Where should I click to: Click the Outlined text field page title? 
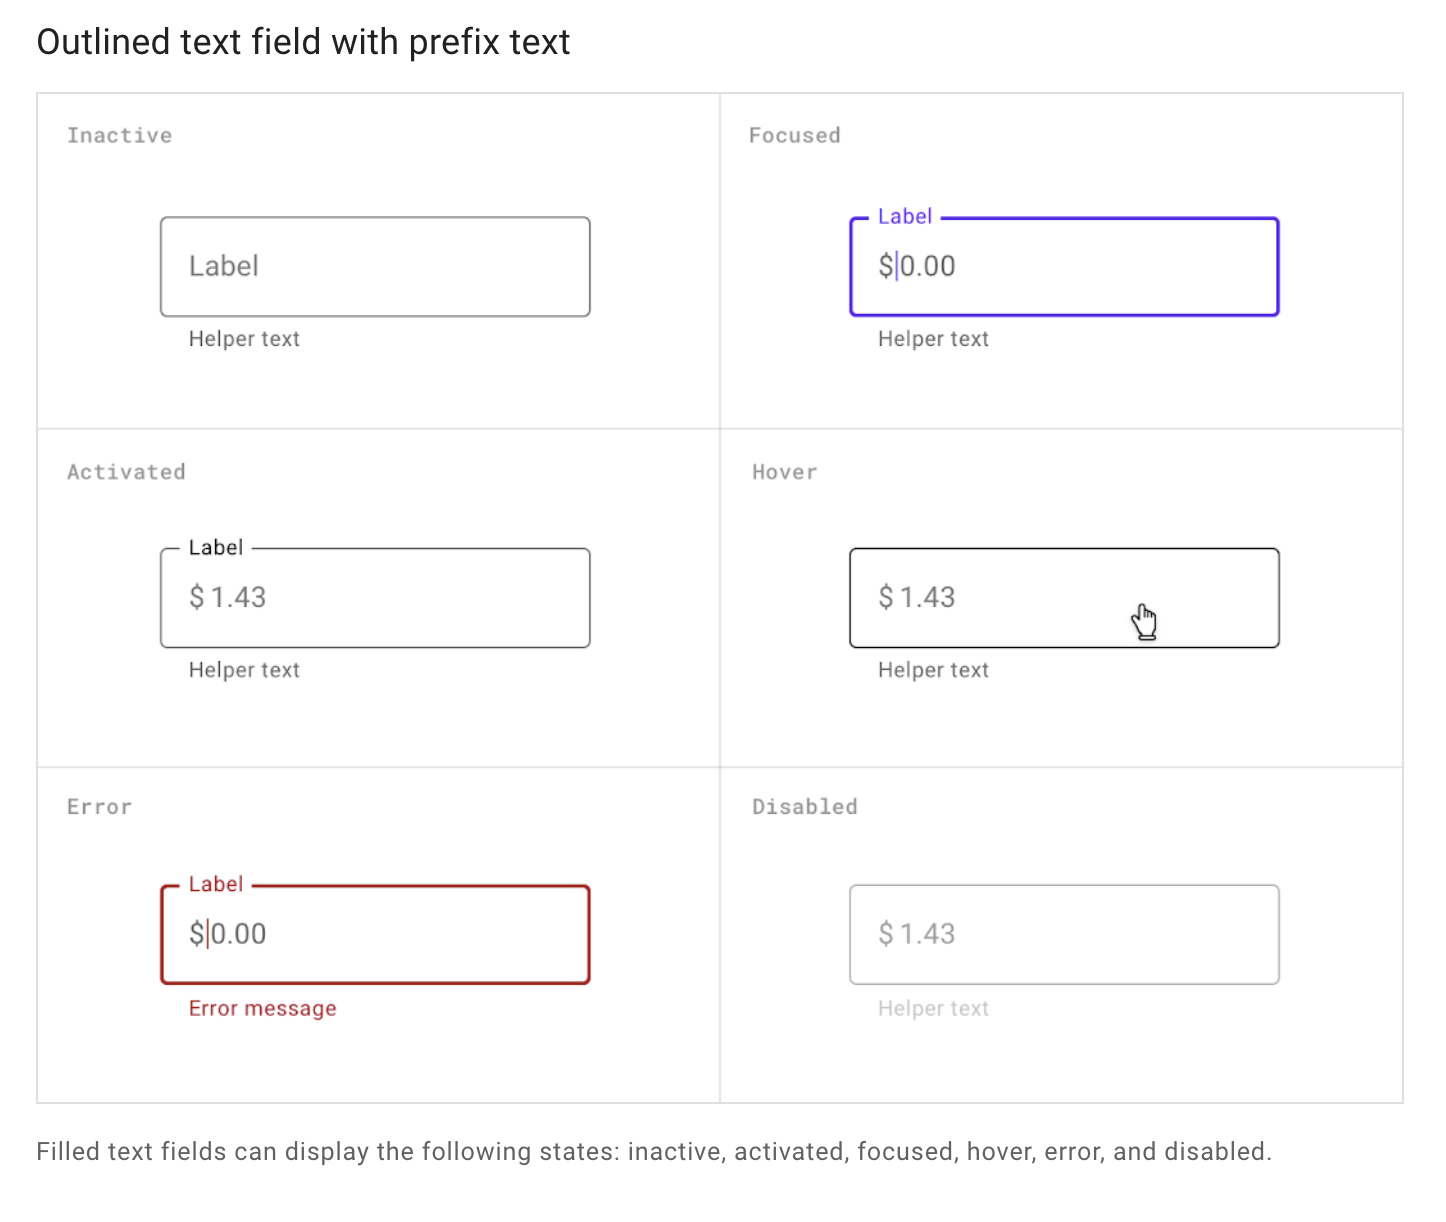303,42
